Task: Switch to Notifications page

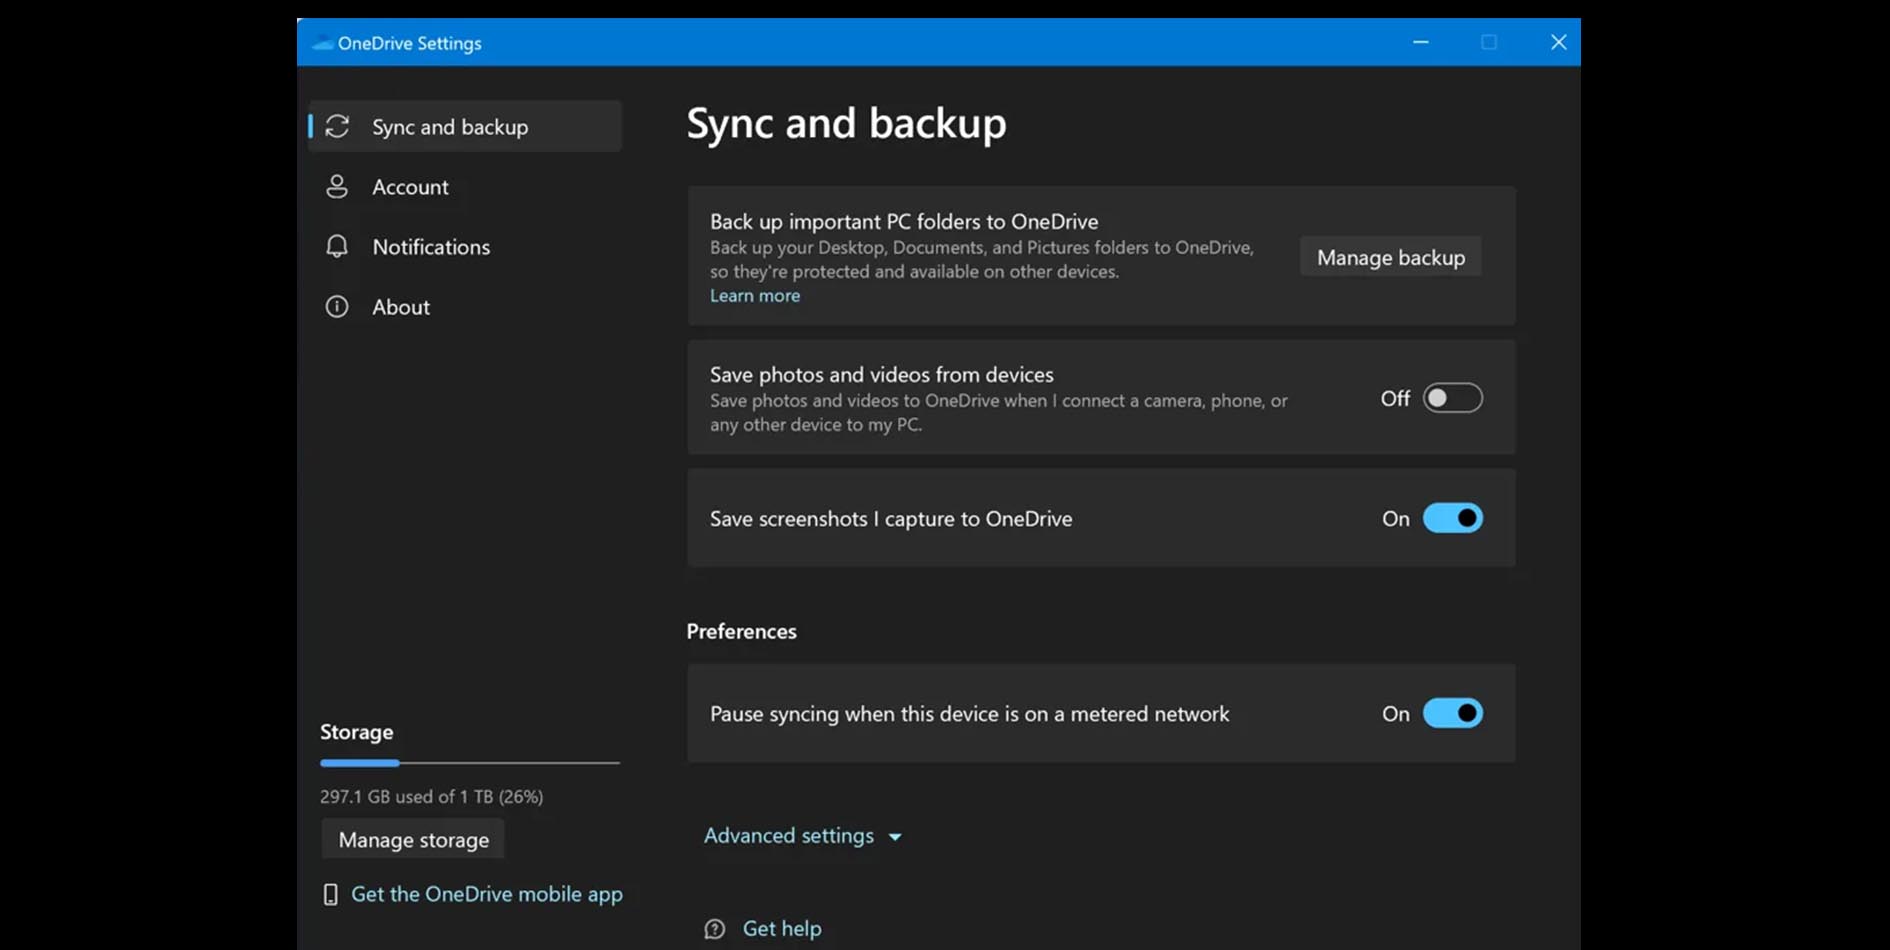Action: tap(431, 247)
